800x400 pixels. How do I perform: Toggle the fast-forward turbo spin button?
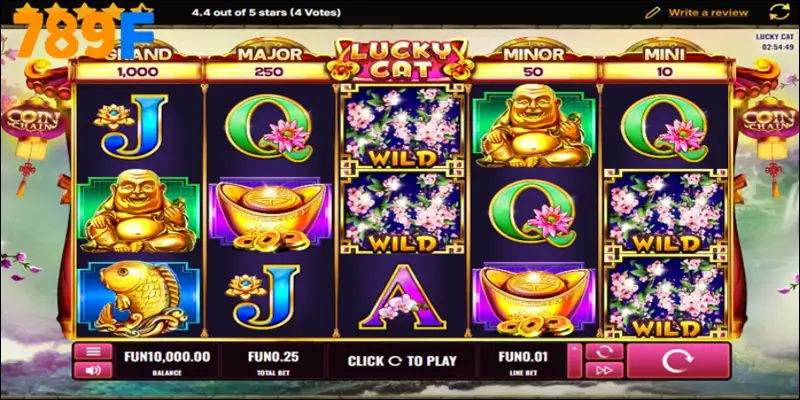[x=604, y=370]
